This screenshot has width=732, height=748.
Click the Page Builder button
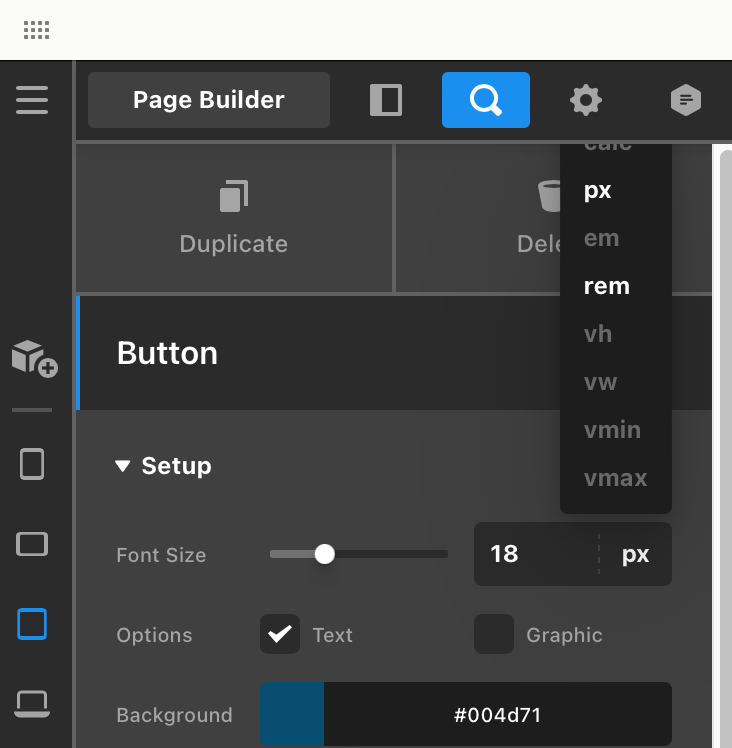coord(209,100)
